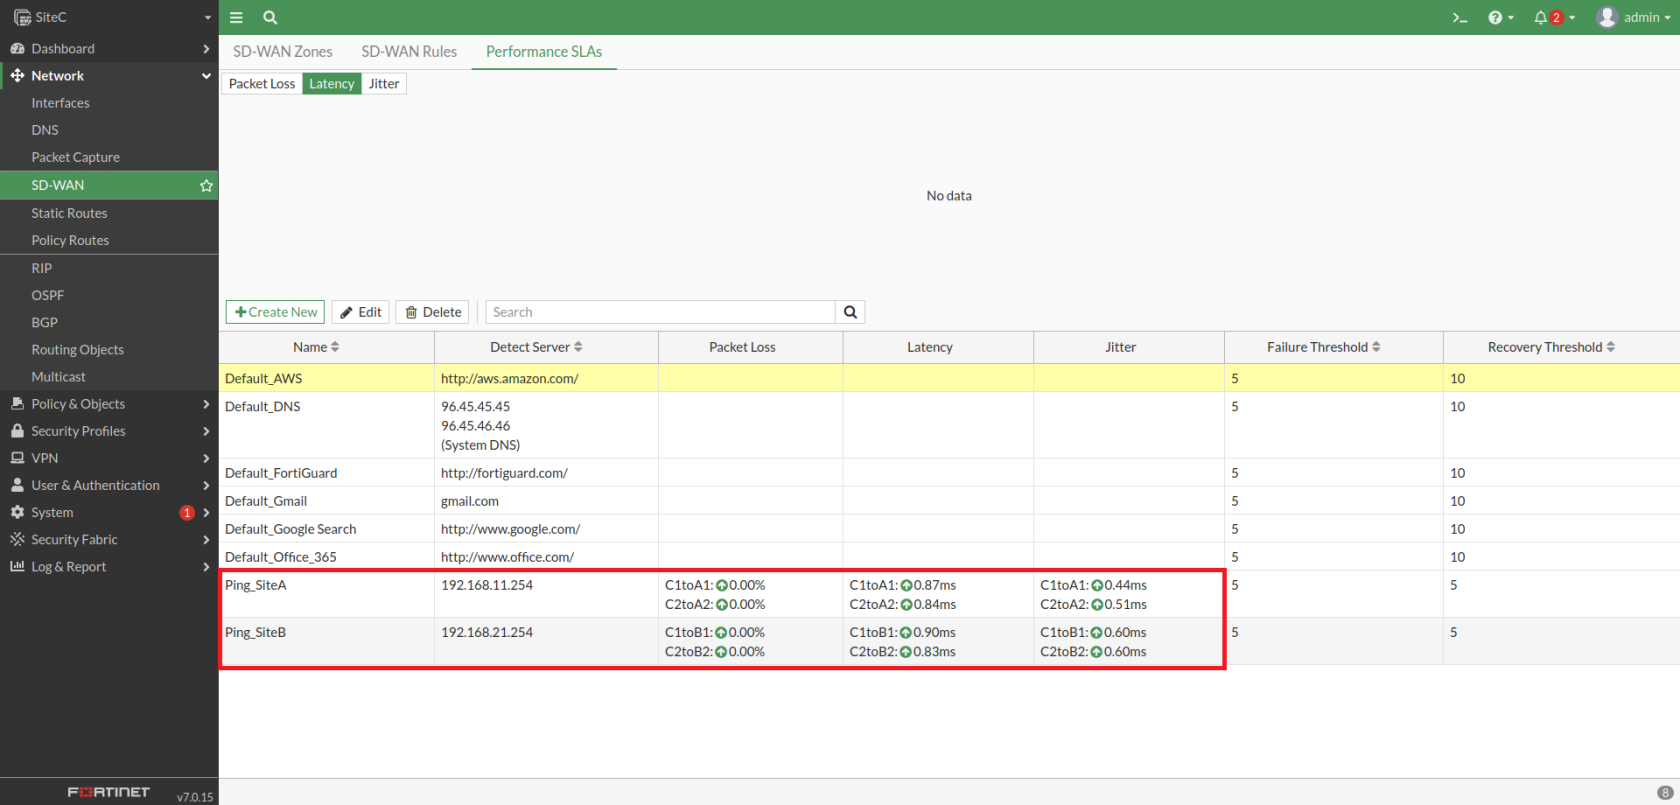The height and width of the screenshot is (805, 1680).
Task: Sort by Recovery Threshold column arrows
Action: click(1610, 347)
